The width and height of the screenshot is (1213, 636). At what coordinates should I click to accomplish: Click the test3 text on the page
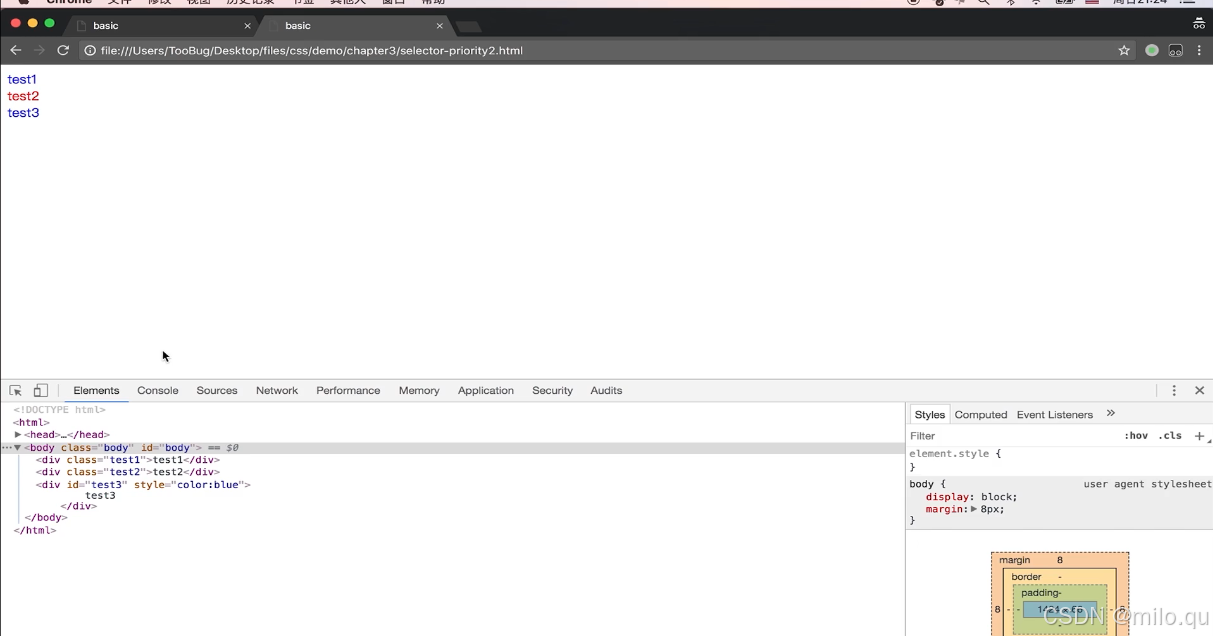point(23,113)
